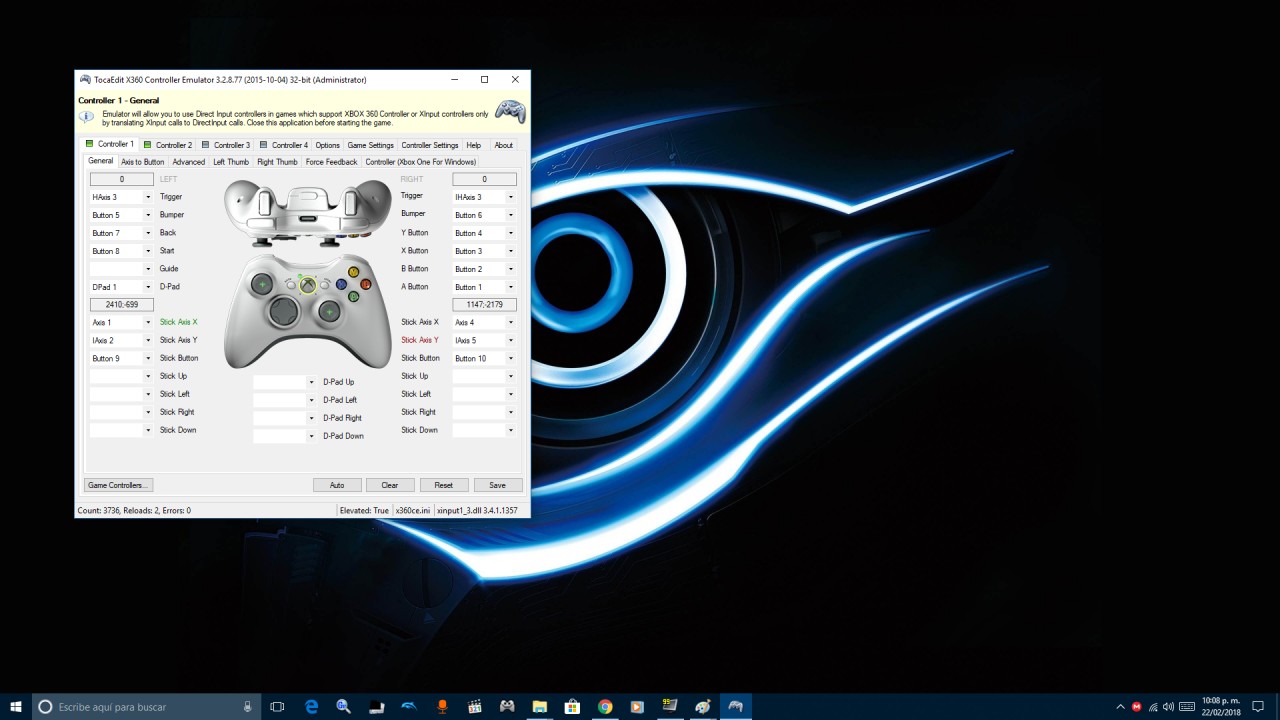Expand the right Bumper Button 6 dropdown
This screenshot has width=1280, height=720.
tap(484, 215)
